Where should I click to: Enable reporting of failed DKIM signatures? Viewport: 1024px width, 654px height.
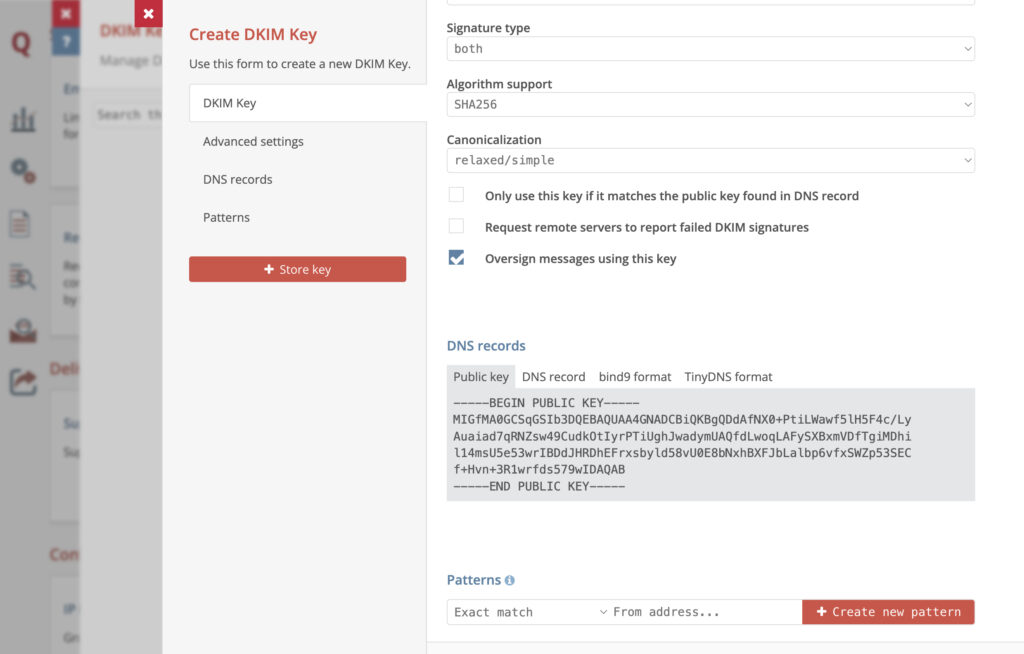click(x=456, y=226)
